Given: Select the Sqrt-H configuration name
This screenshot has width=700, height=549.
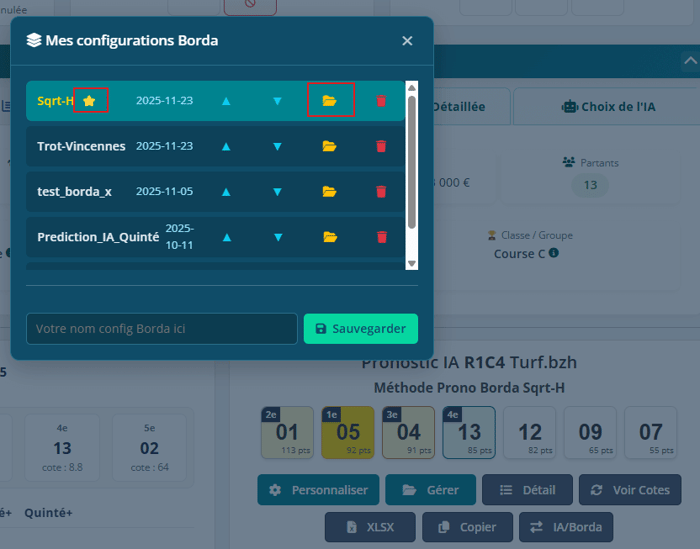Looking at the screenshot, I should pos(55,101).
